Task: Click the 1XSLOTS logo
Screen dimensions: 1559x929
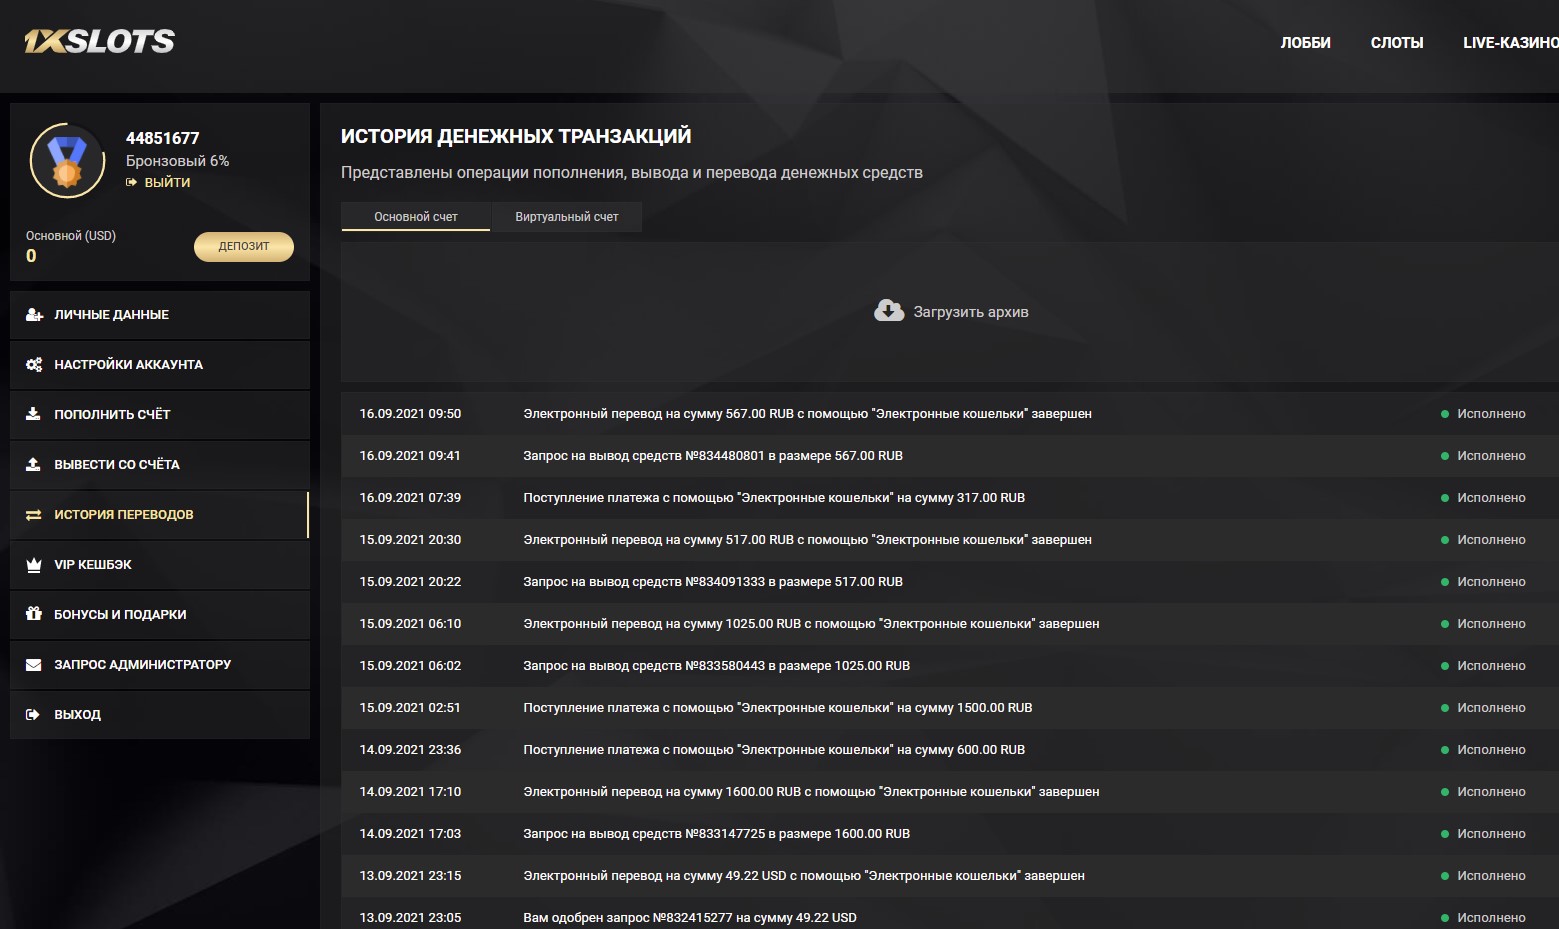Action: [100, 41]
